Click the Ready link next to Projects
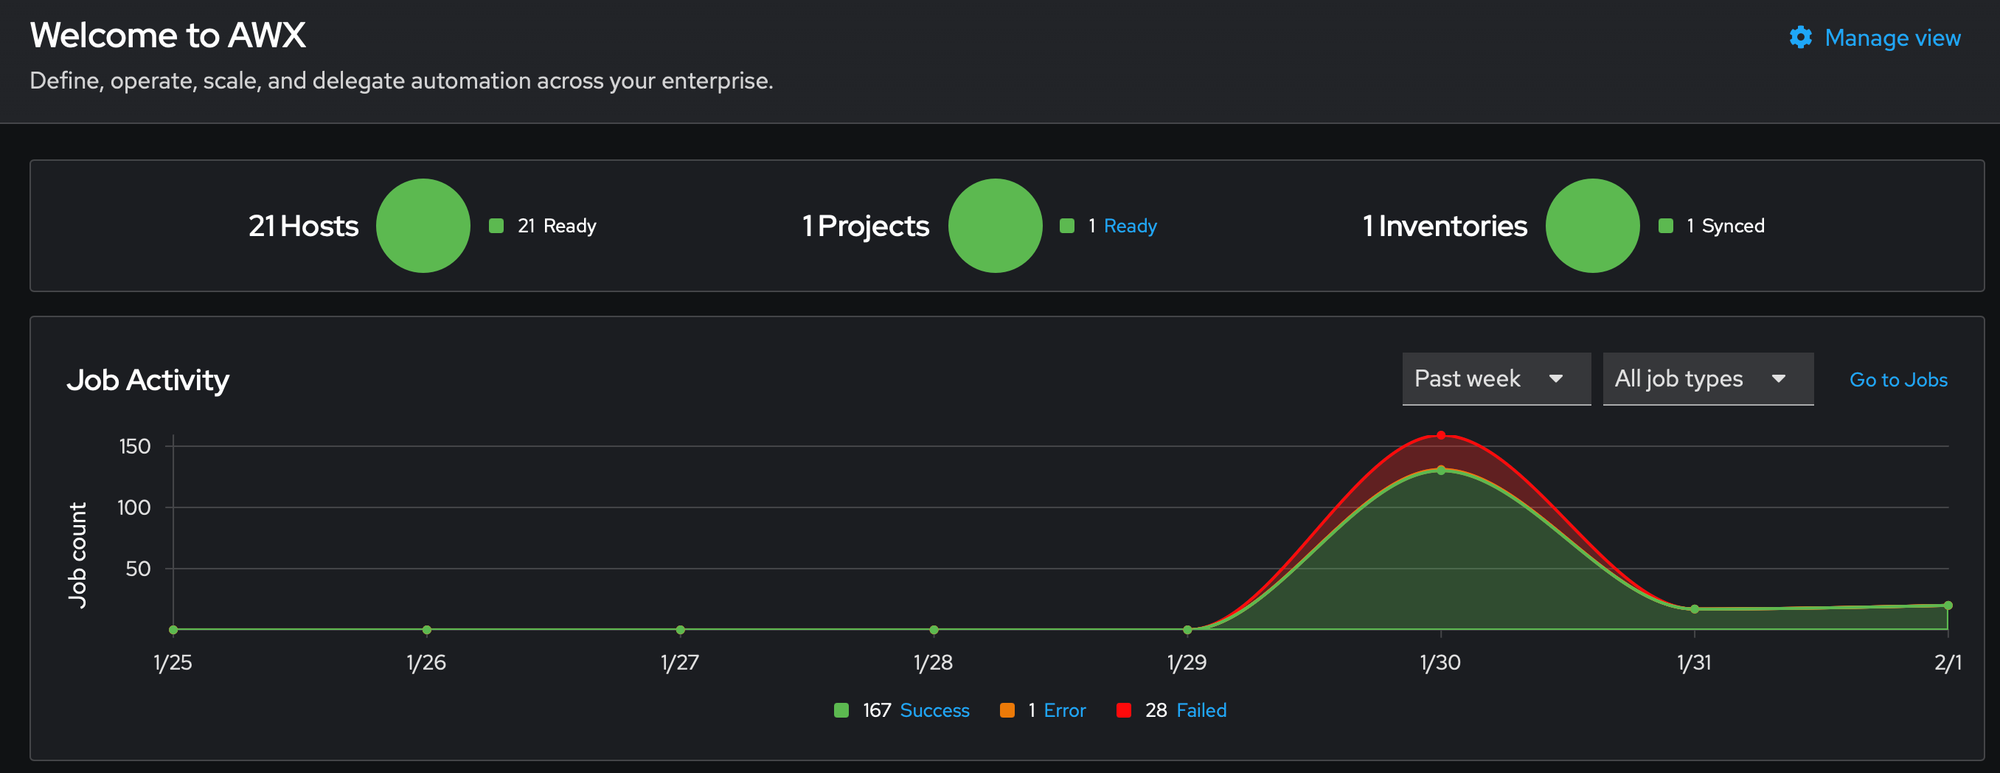Image resolution: width=2000 pixels, height=773 pixels. point(1130,226)
